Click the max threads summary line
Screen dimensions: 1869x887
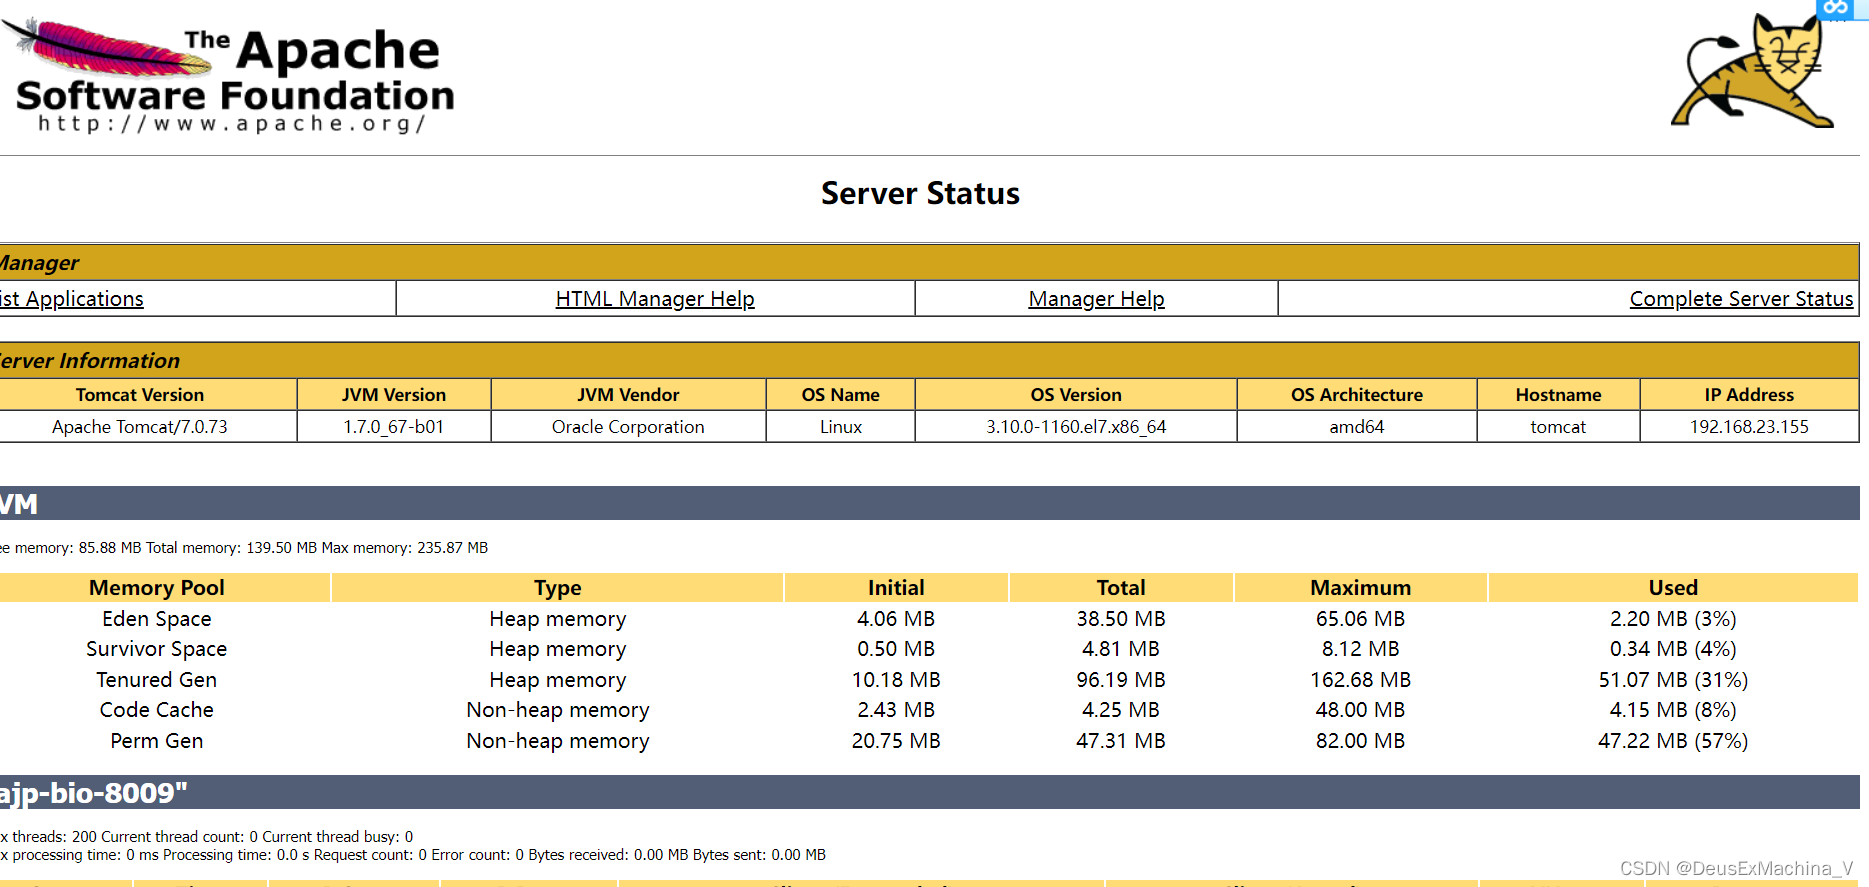pyautogui.click(x=206, y=837)
